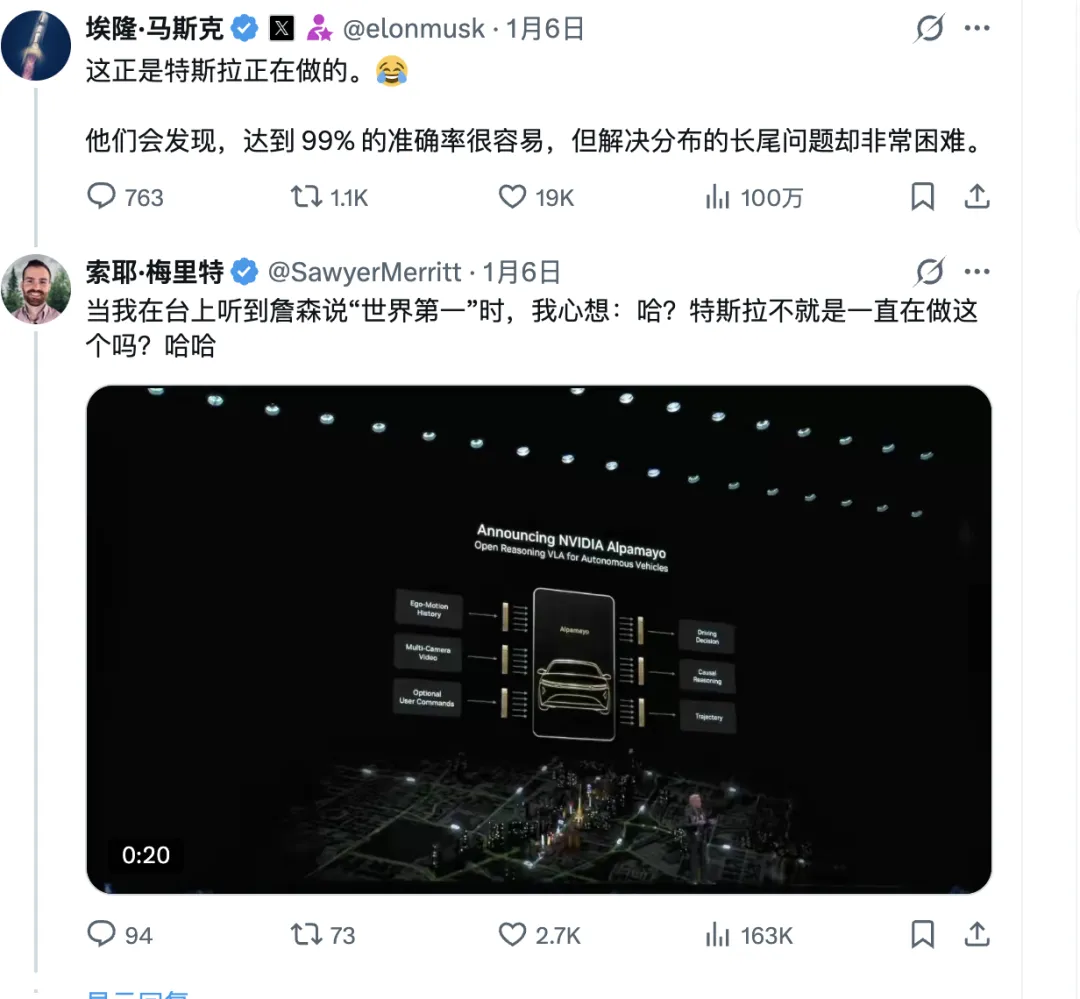Open @SawyerMerritt profile handle link

[364, 272]
